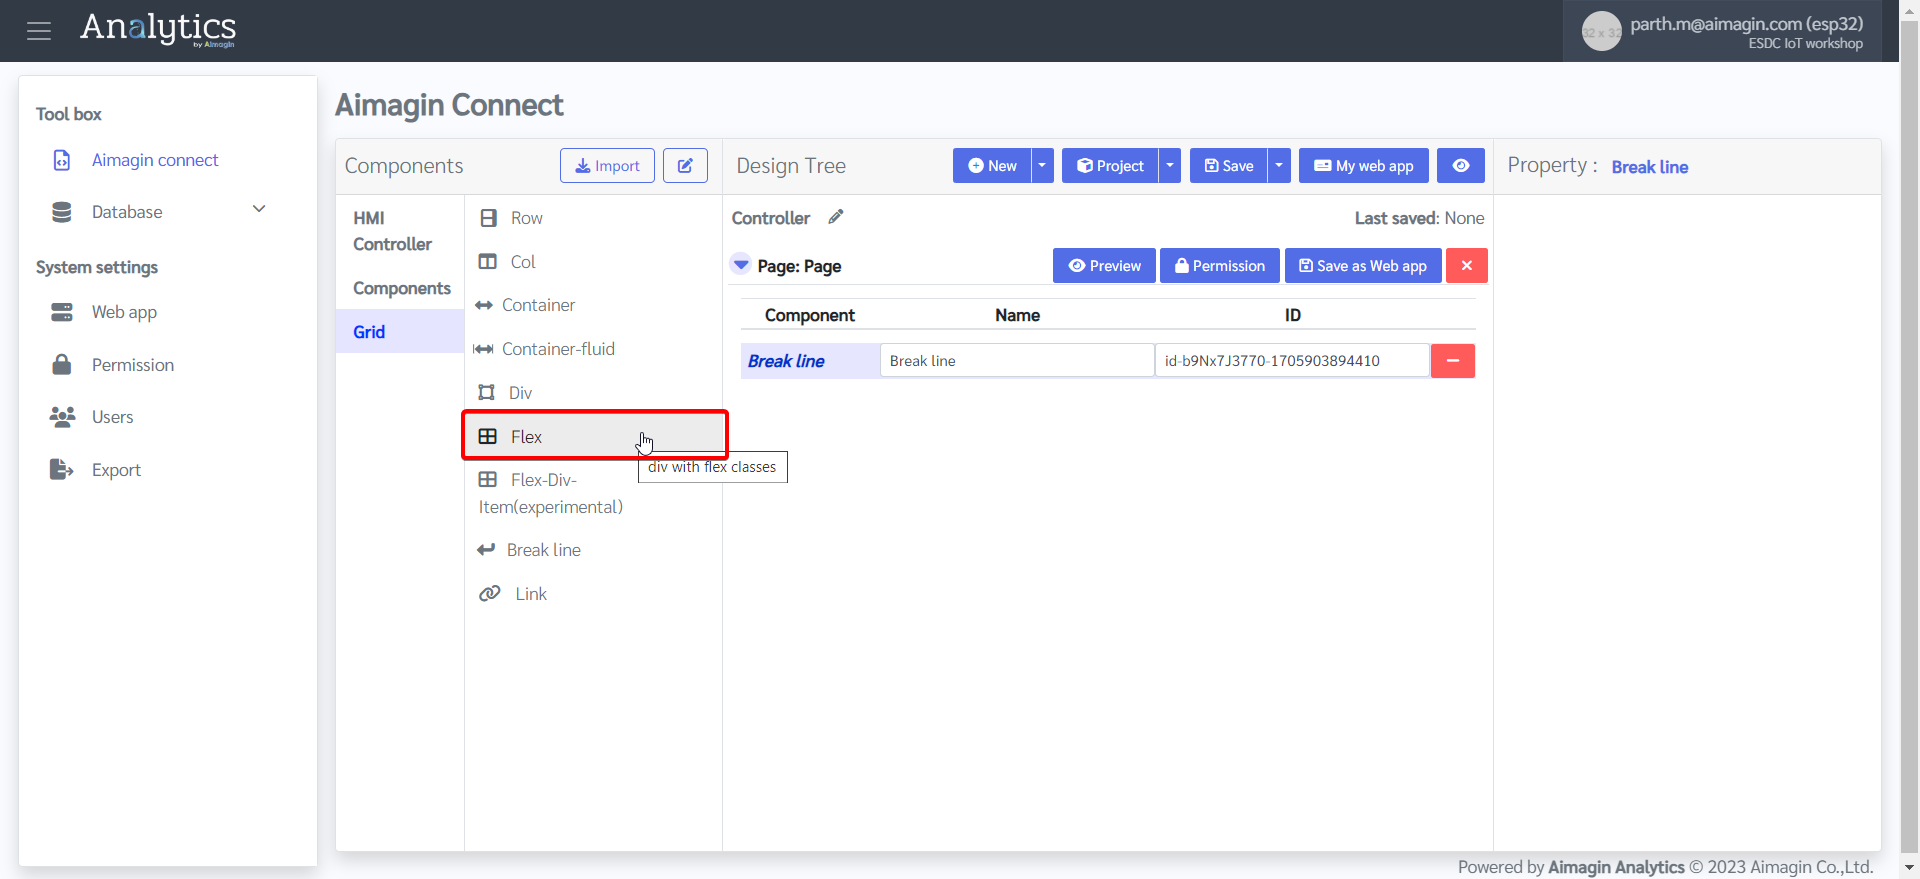The height and width of the screenshot is (879, 1920).
Task: Click the page Permission button
Action: click(x=1220, y=266)
